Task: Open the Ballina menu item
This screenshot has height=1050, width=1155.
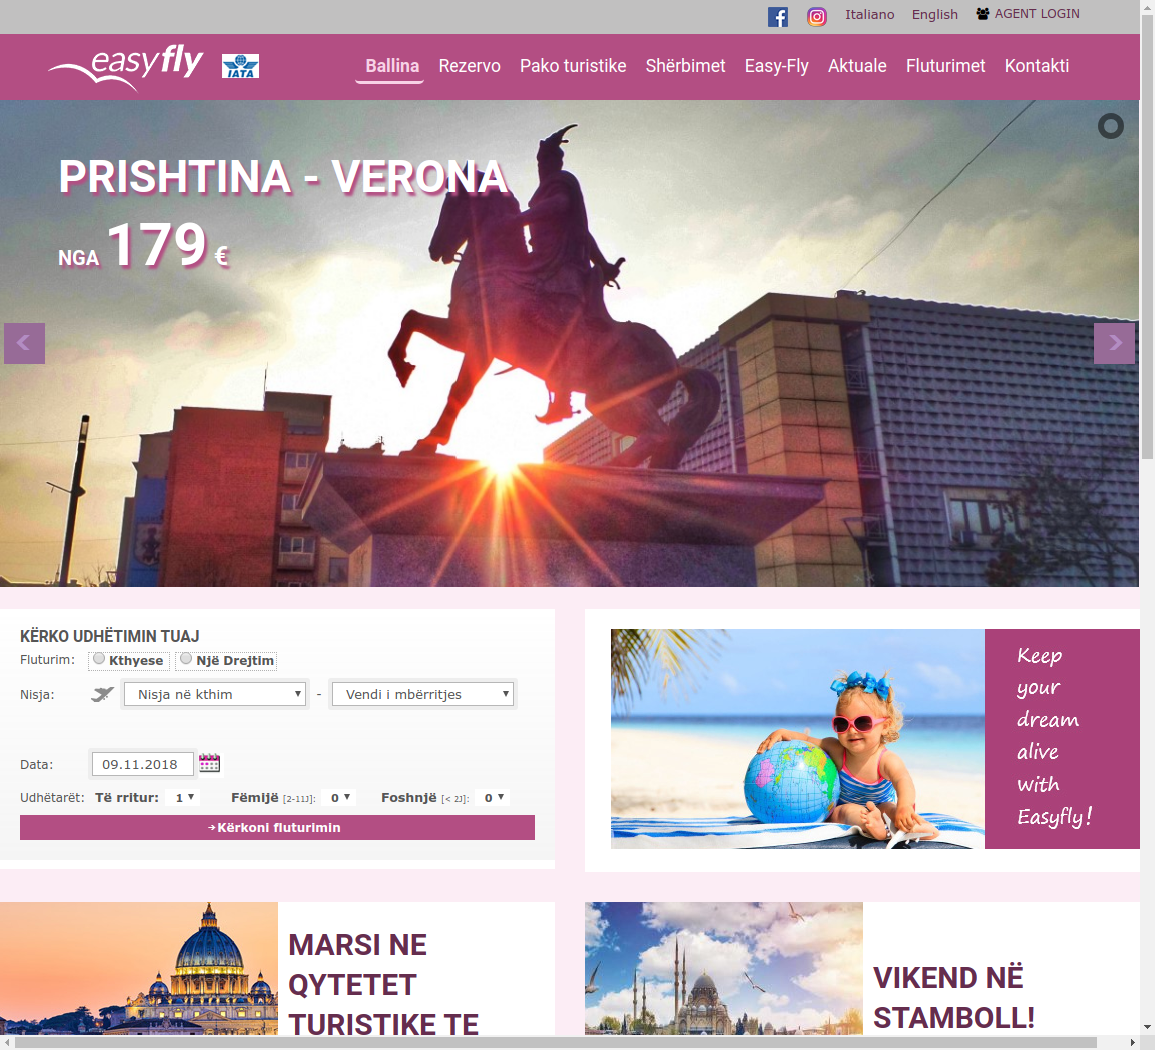Action: (x=392, y=66)
